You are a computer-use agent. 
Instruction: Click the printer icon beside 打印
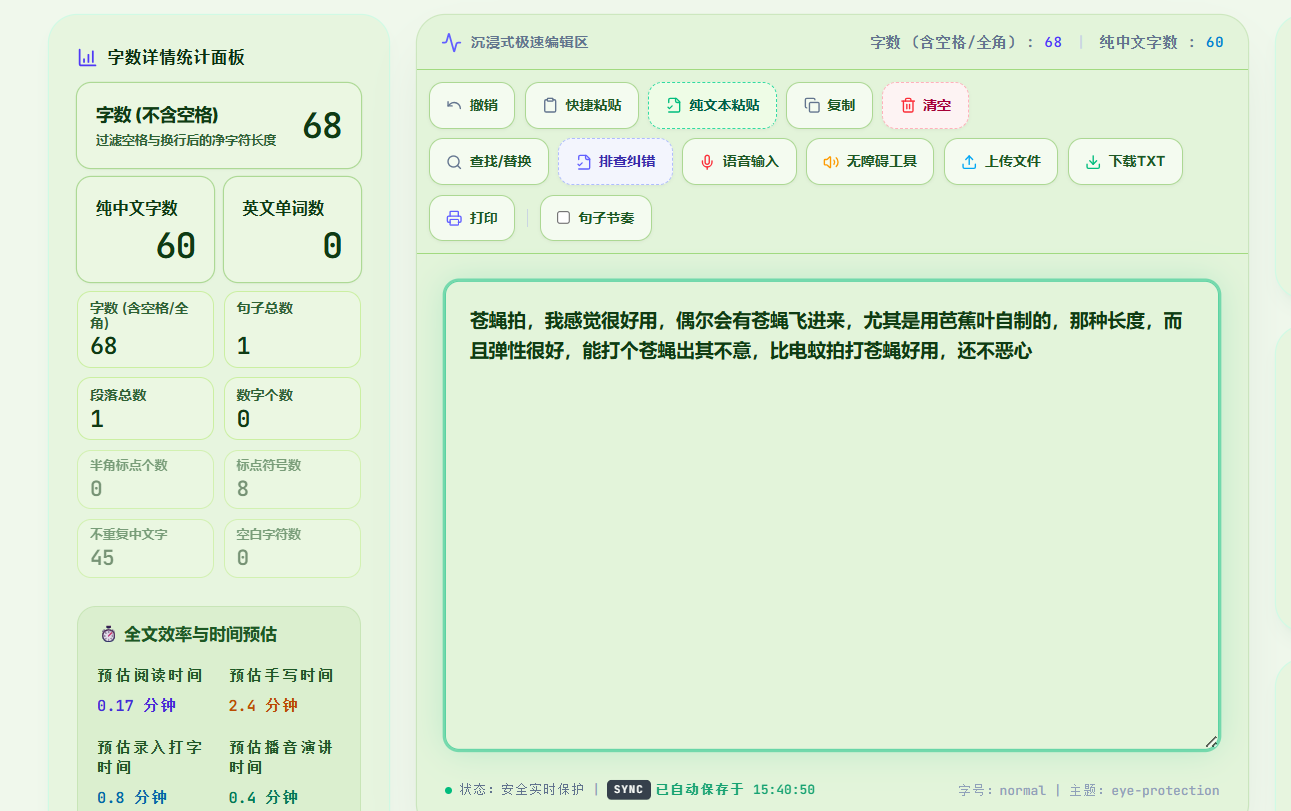pyautogui.click(x=454, y=218)
